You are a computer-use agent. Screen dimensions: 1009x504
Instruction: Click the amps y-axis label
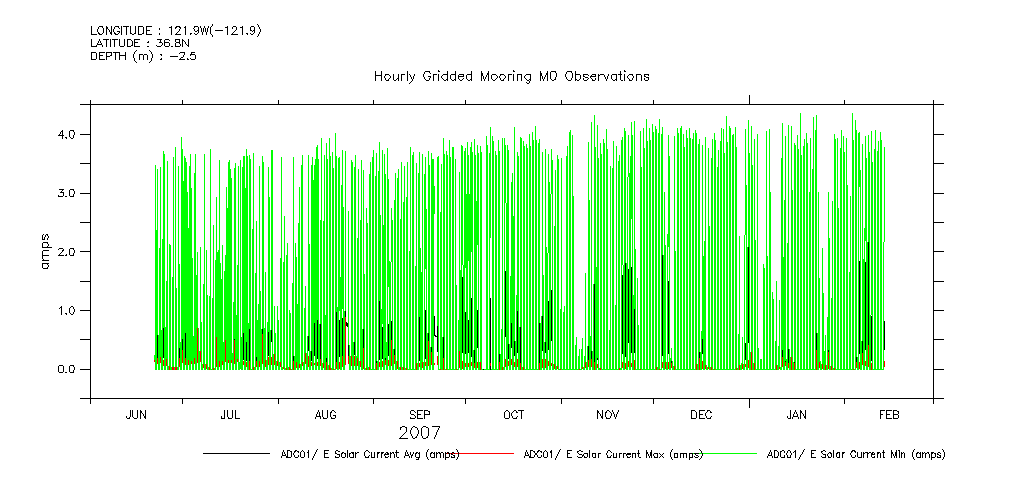click(44, 251)
